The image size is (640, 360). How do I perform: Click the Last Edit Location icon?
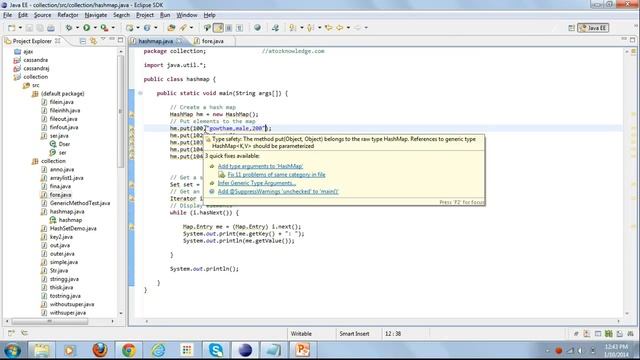click(x=328, y=28)
